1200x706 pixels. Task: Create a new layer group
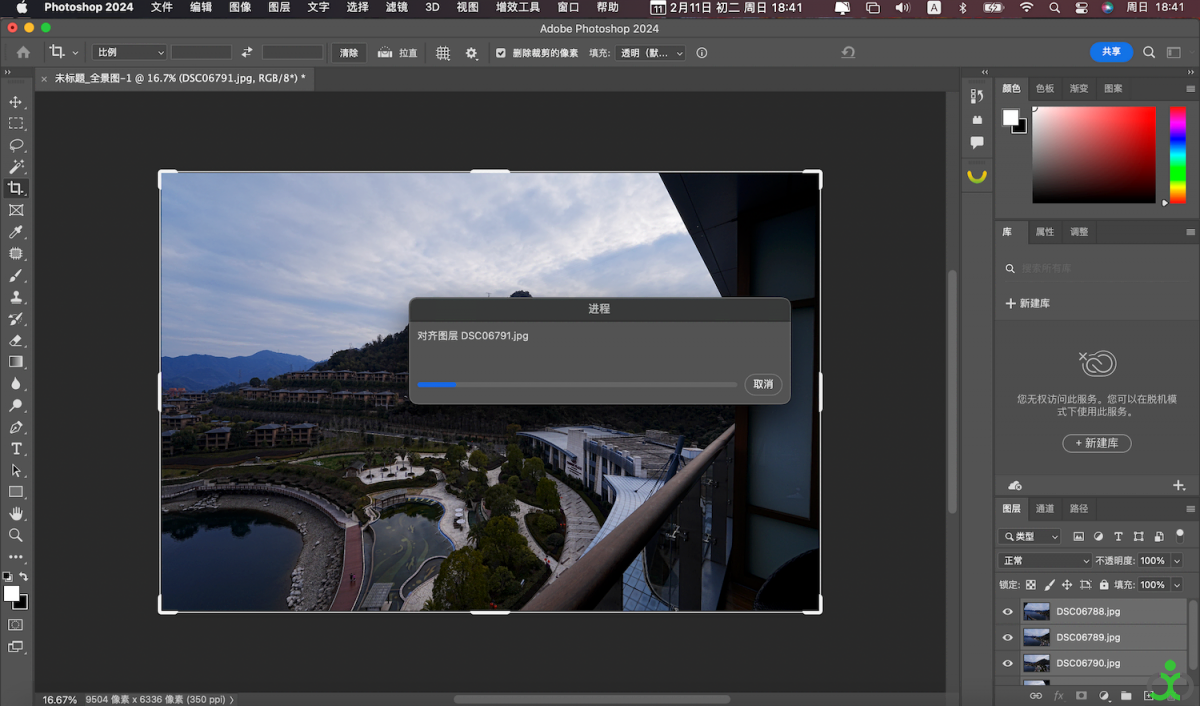pyautogui.click(x=1126, y=695)
